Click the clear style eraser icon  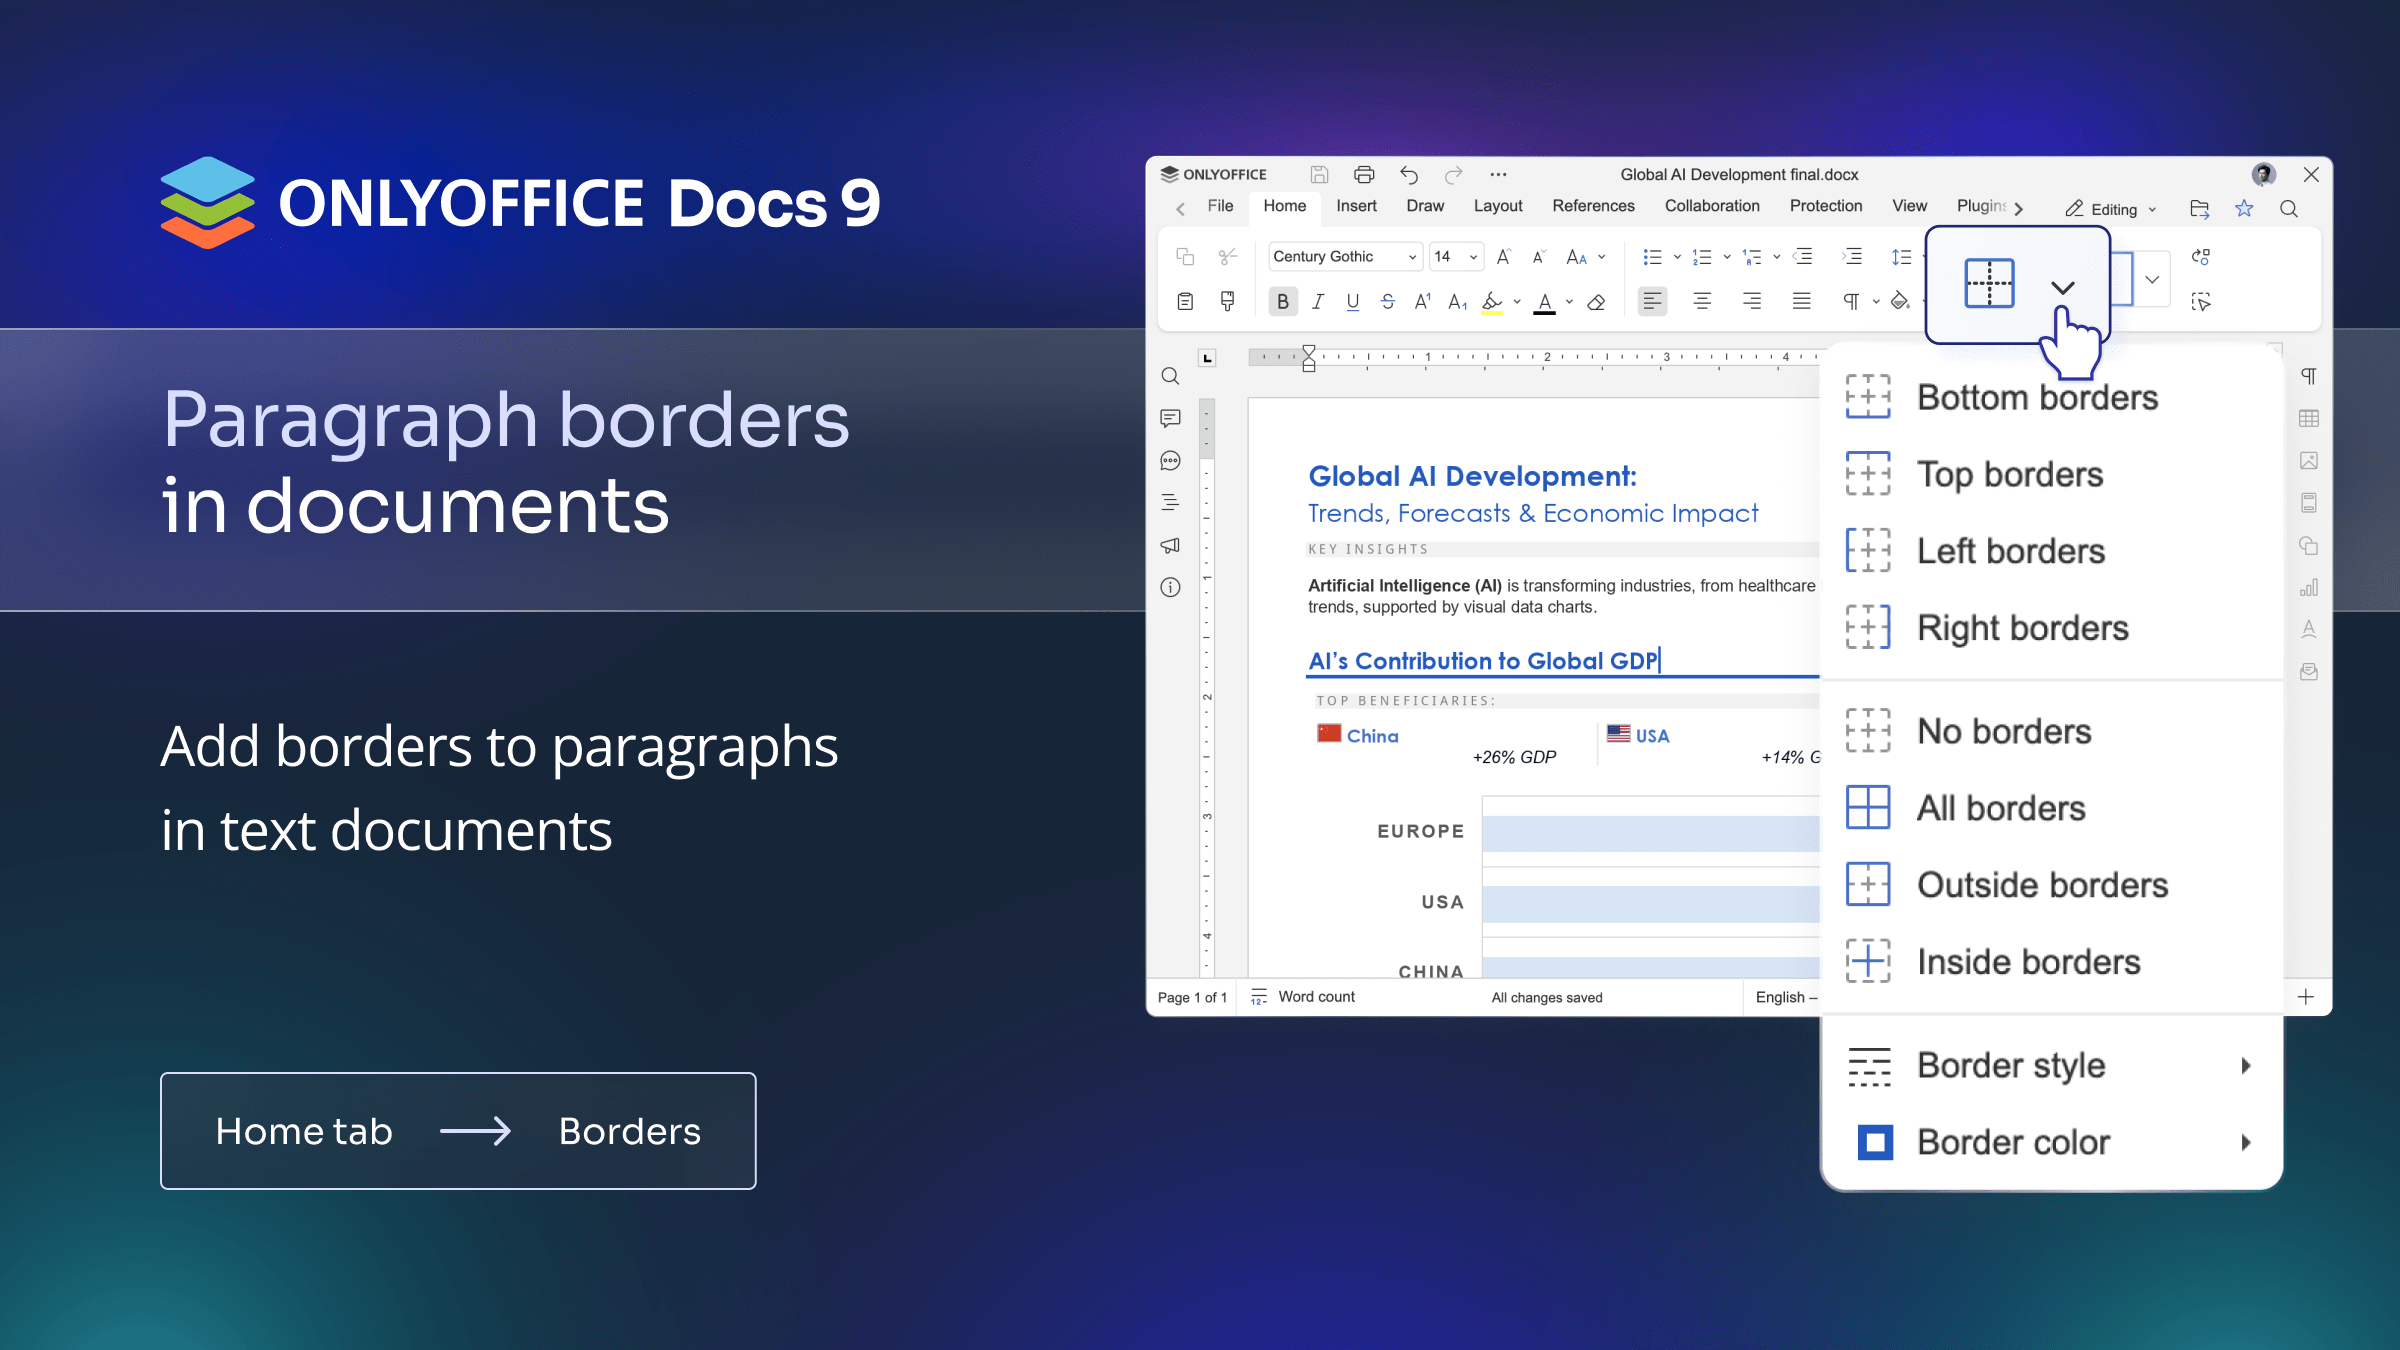pos(1596,302)
